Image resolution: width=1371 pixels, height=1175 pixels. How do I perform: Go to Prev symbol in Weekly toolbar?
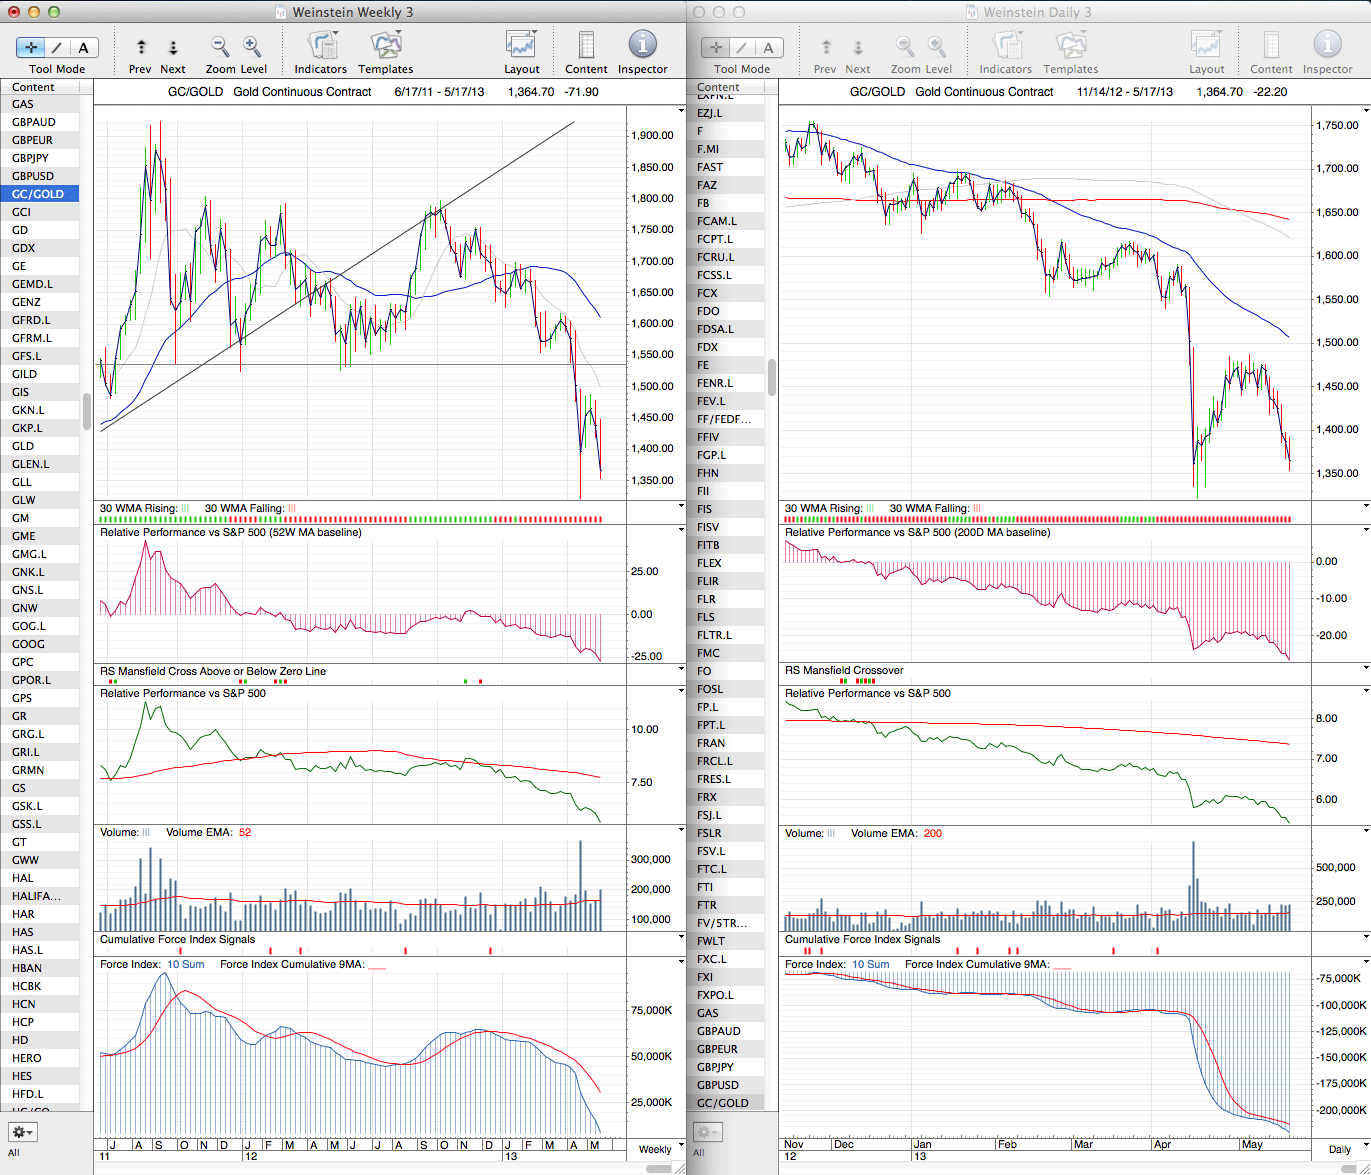coord(141,47)
